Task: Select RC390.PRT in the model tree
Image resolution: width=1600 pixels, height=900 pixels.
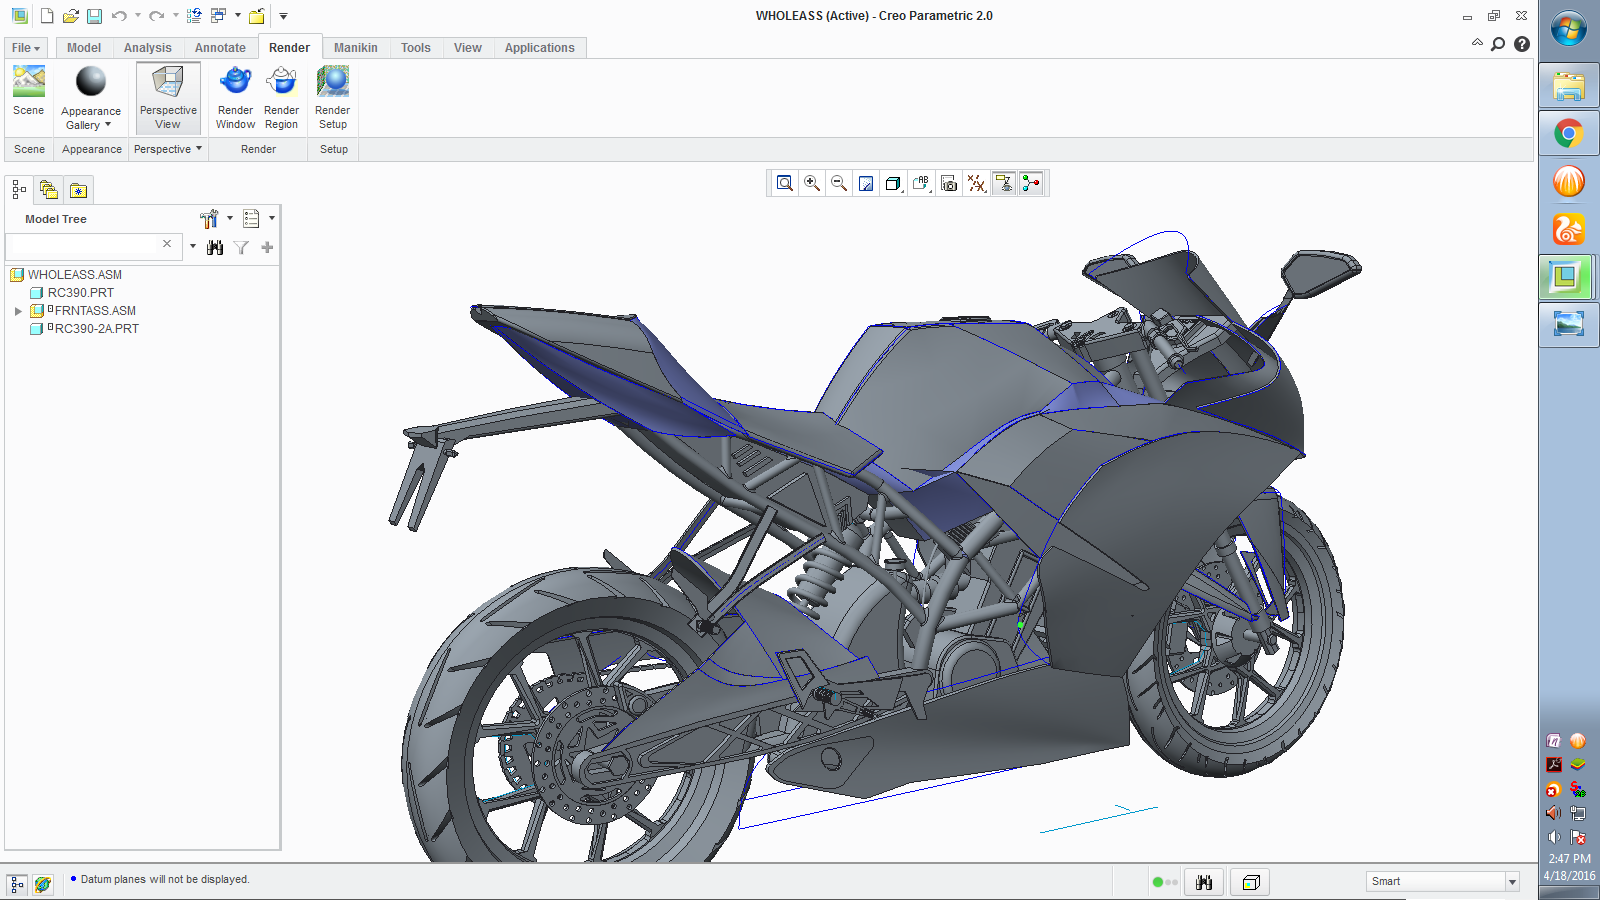Action: pyautogui.click(x=81, y=293)
